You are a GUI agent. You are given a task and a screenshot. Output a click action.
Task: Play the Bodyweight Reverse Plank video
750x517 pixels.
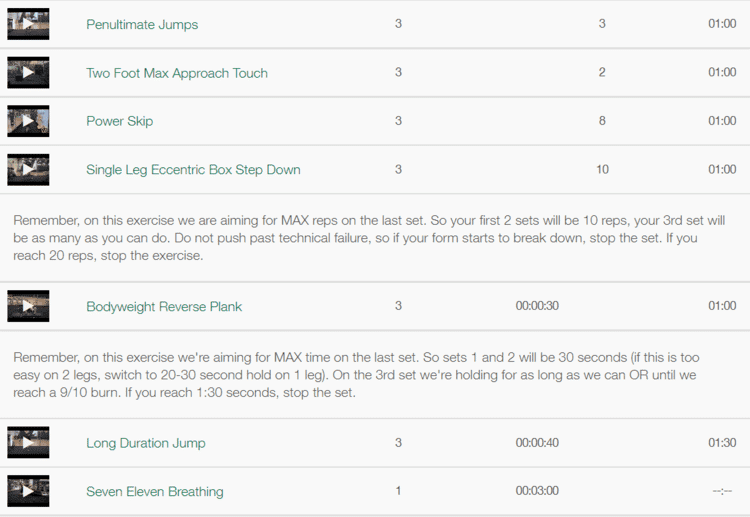point(28,306)
